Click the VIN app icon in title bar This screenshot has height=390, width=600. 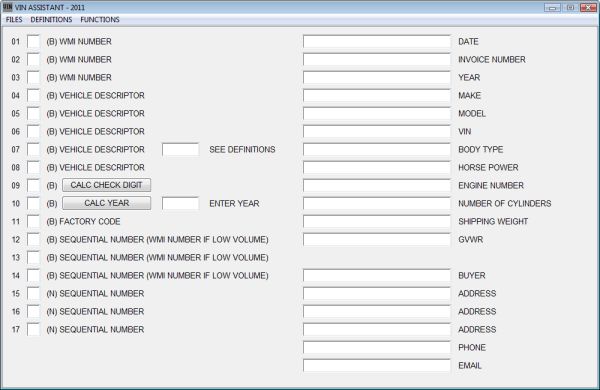point(7,7)
